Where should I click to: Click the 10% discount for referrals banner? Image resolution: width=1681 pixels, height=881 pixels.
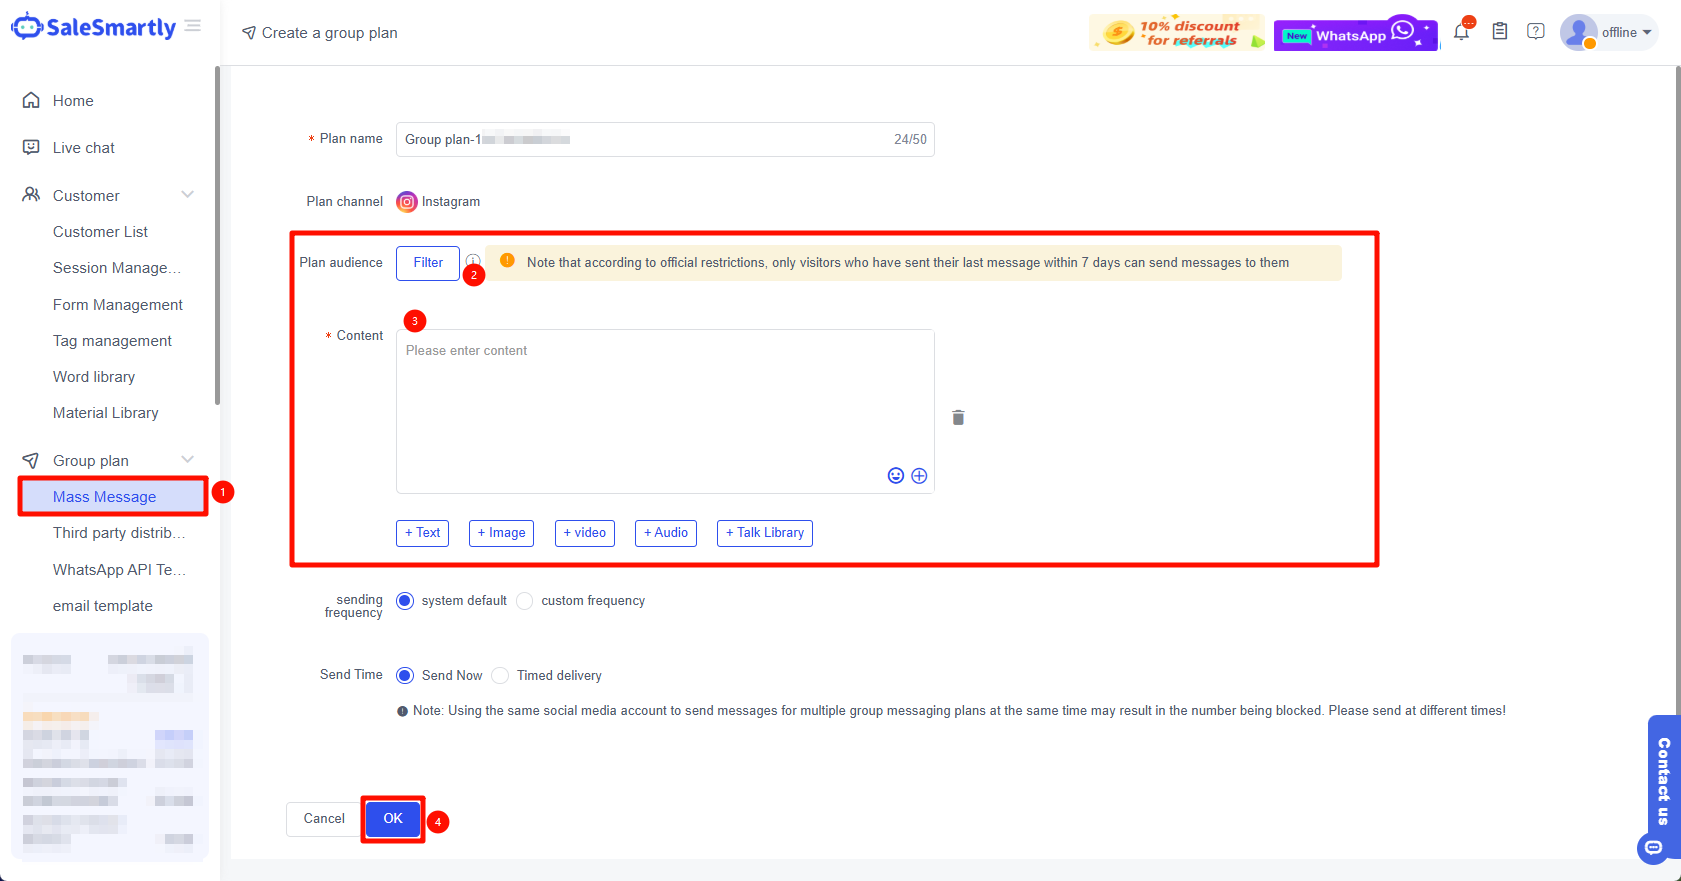click(1177, 33)
